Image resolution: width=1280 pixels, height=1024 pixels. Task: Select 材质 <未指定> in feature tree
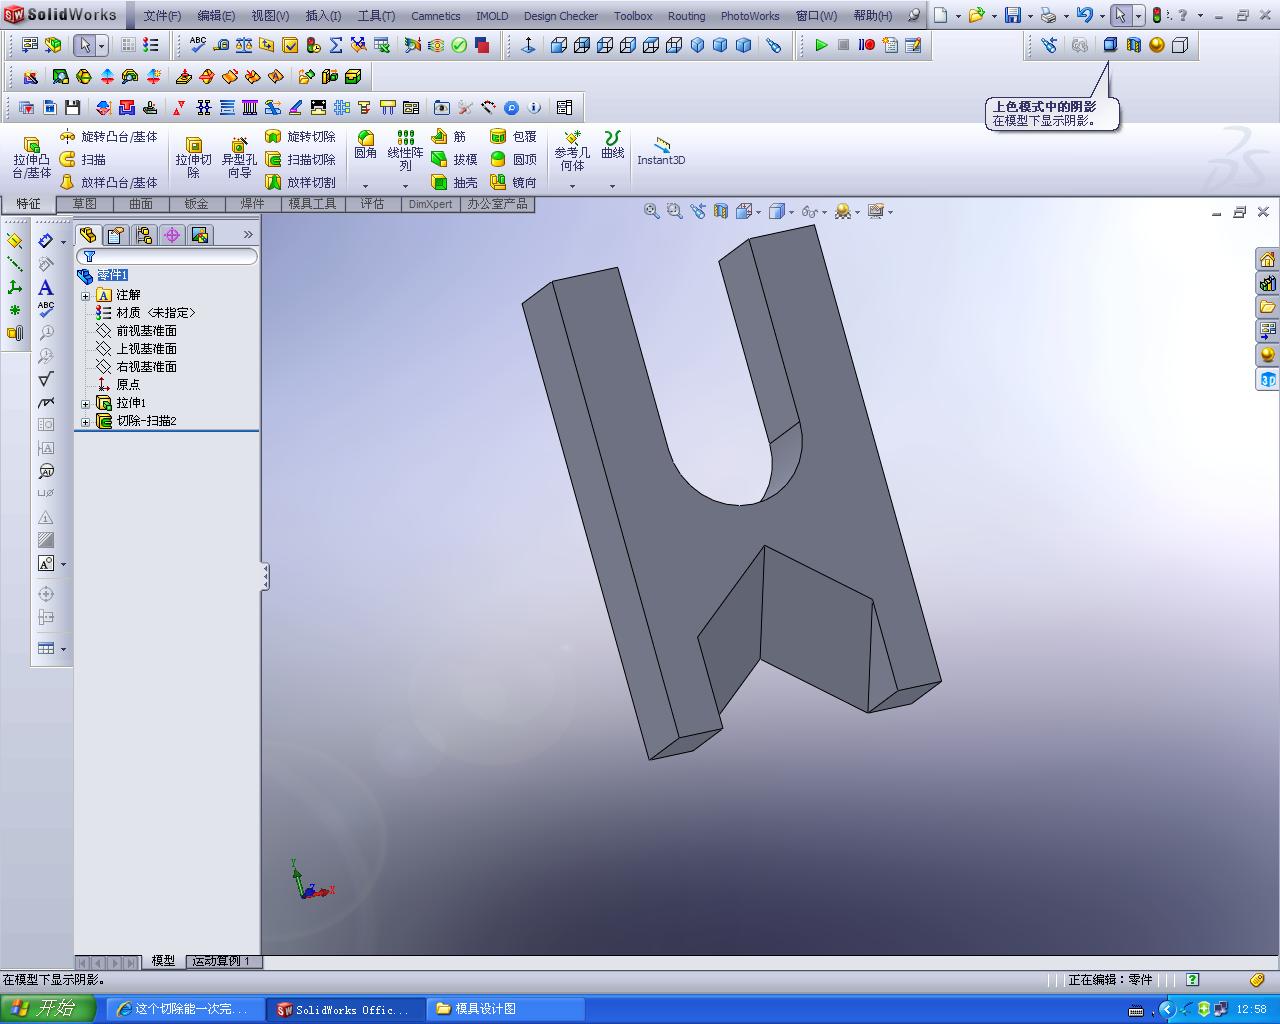pyautogui.click(x=155, y=313)
